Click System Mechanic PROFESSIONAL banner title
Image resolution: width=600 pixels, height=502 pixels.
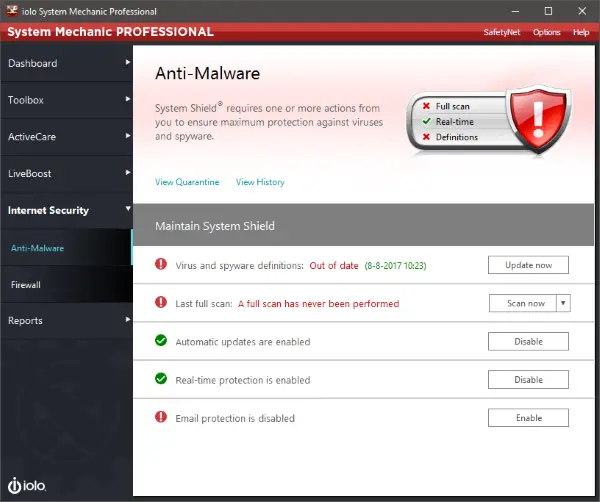(x=111, y=32)
